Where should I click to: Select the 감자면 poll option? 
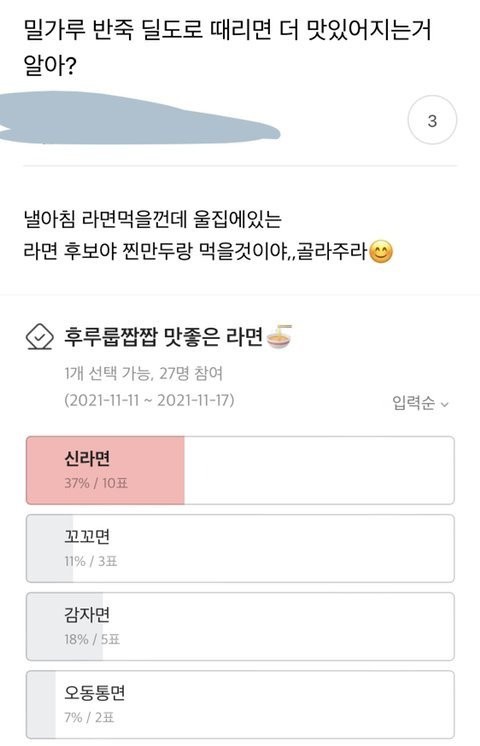point(240,626)
